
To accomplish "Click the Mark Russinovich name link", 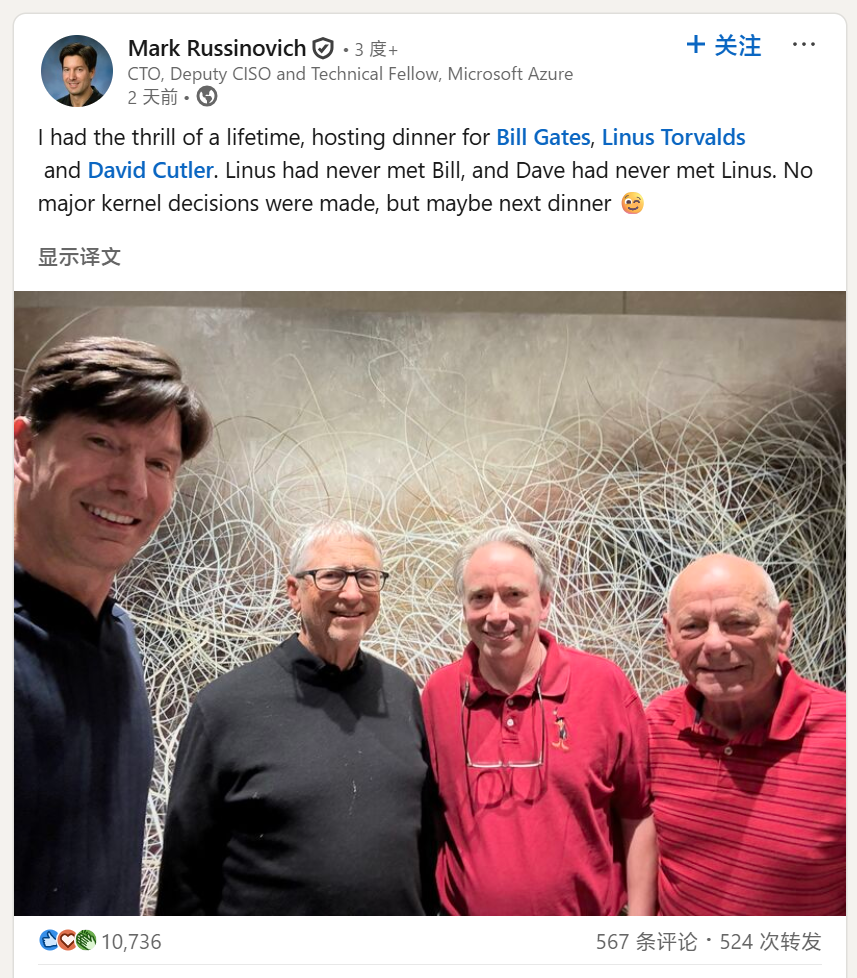I will (x=217, y=48).
